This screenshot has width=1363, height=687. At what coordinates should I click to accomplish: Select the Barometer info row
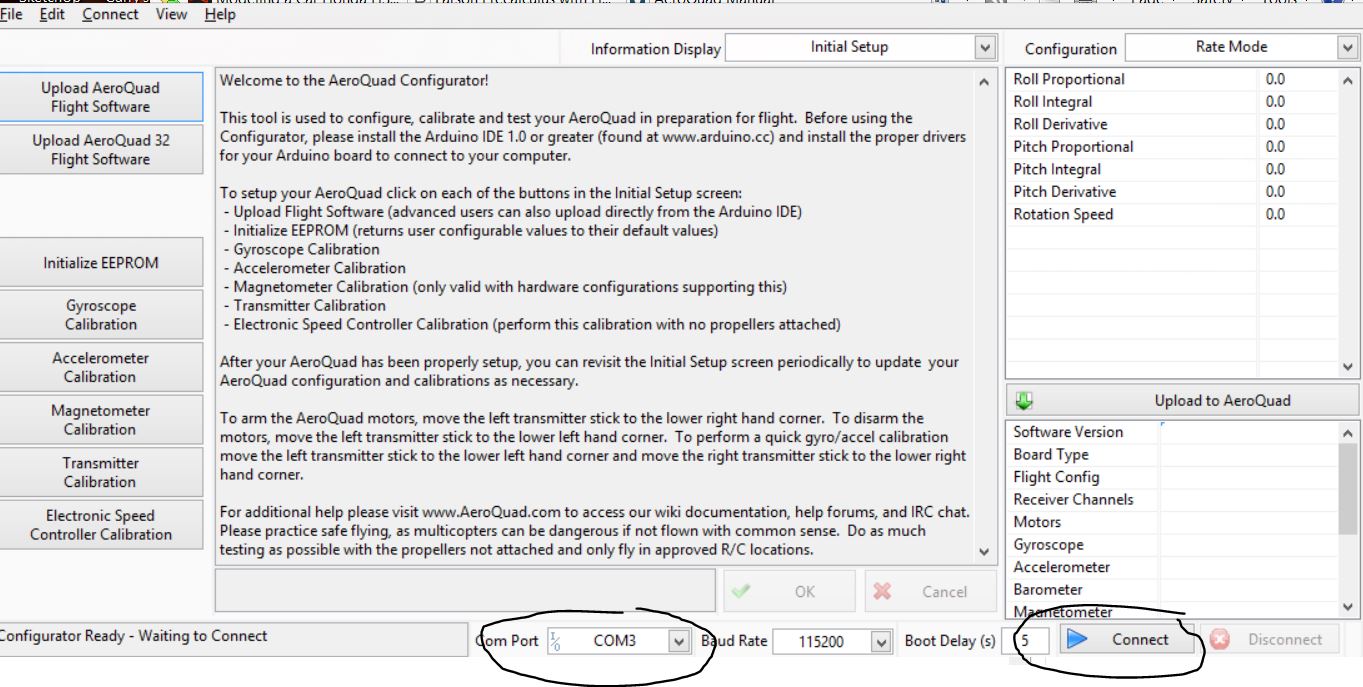click(1172, 590)
